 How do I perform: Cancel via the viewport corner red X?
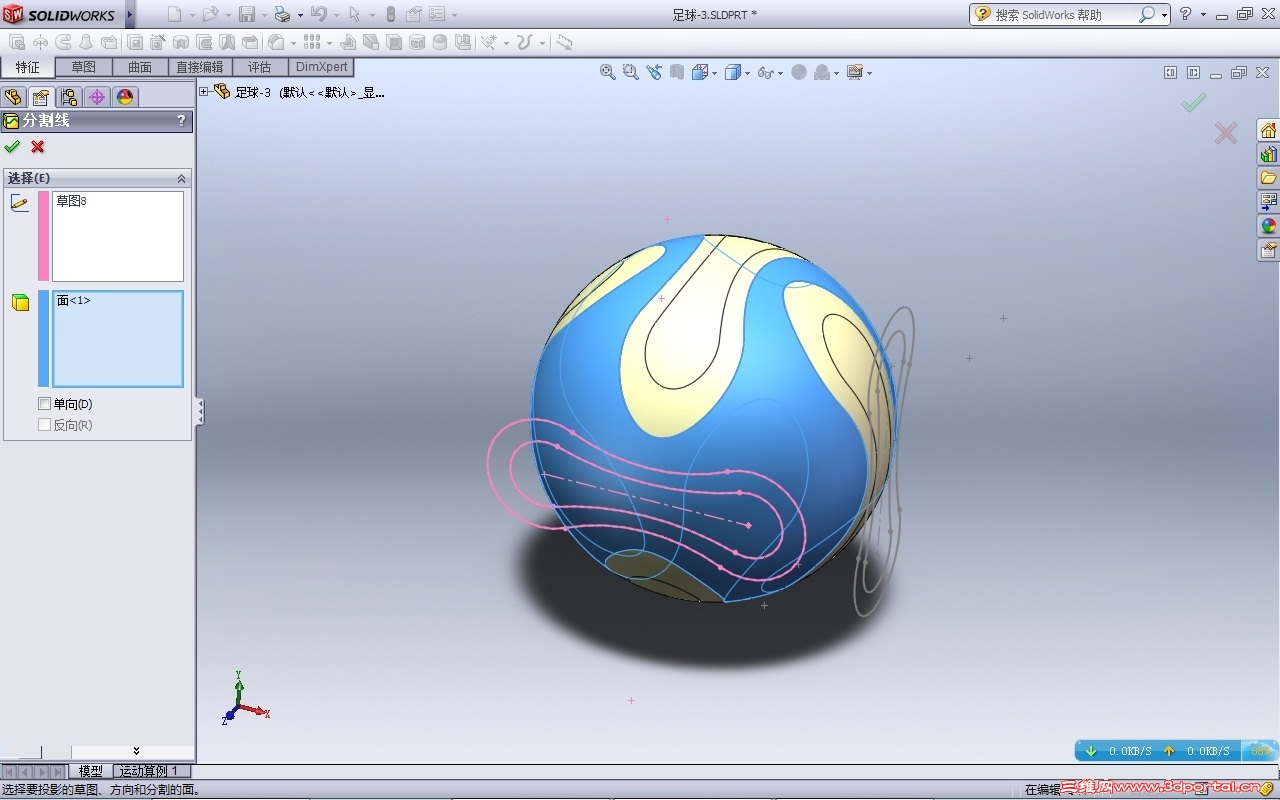click(x=1226, y=133)
